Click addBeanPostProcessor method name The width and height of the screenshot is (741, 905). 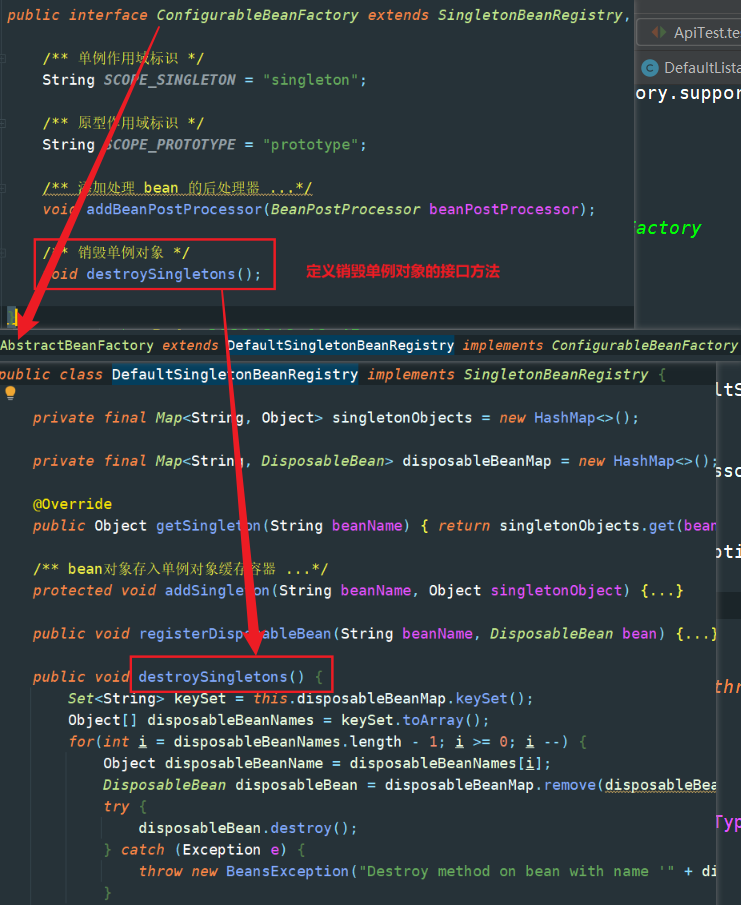pos(174,209)
